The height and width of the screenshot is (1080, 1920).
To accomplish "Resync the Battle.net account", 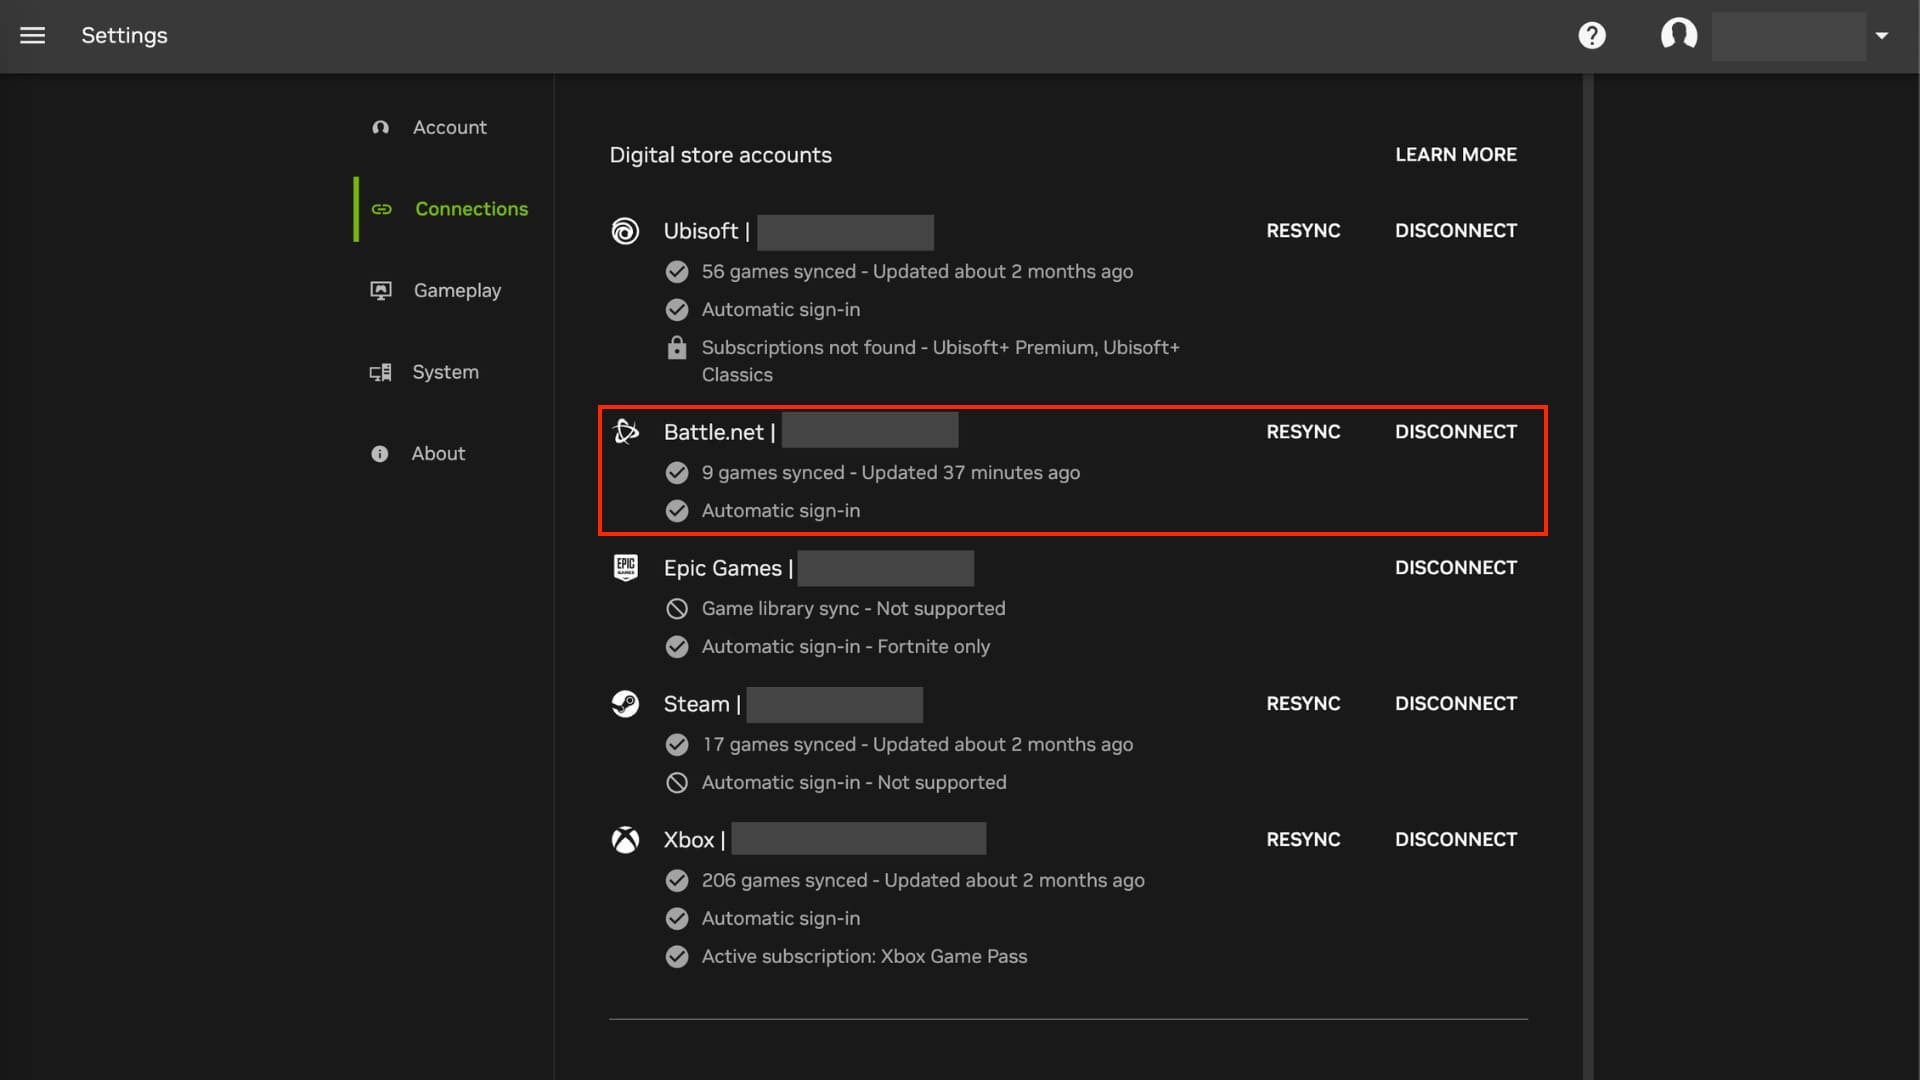I will 1302,432.
